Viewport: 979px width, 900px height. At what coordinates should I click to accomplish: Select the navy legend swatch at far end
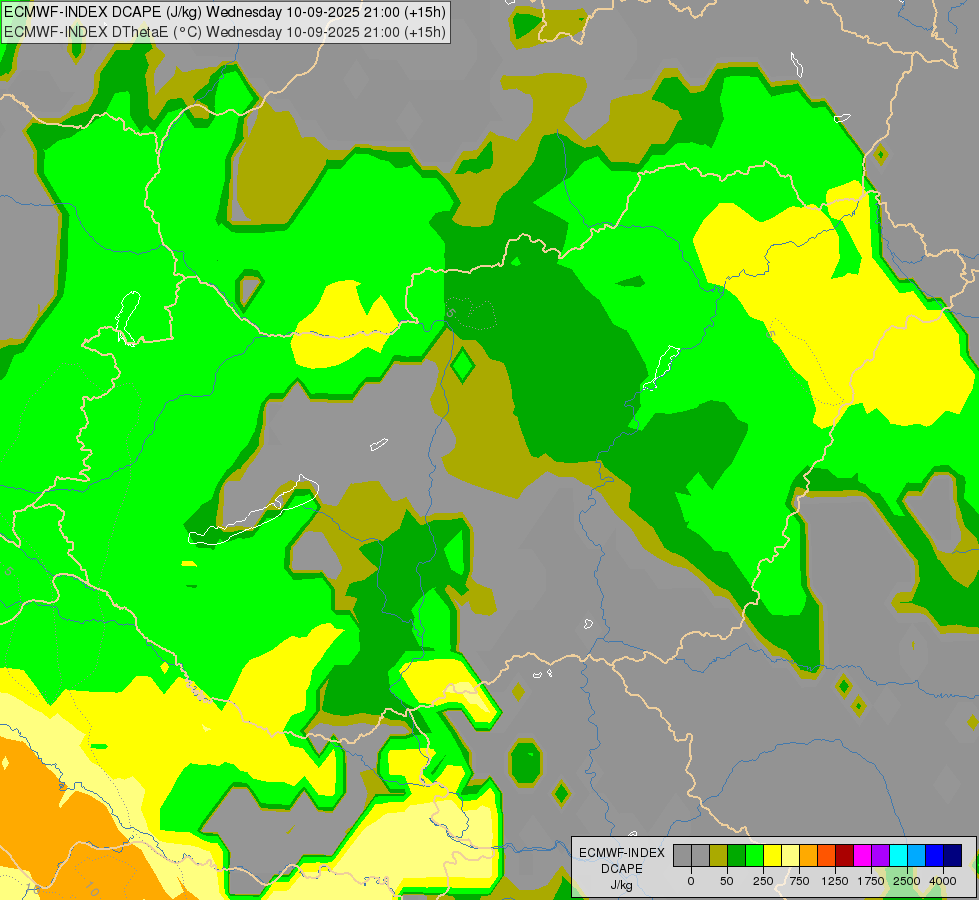(x=953, y=855)
